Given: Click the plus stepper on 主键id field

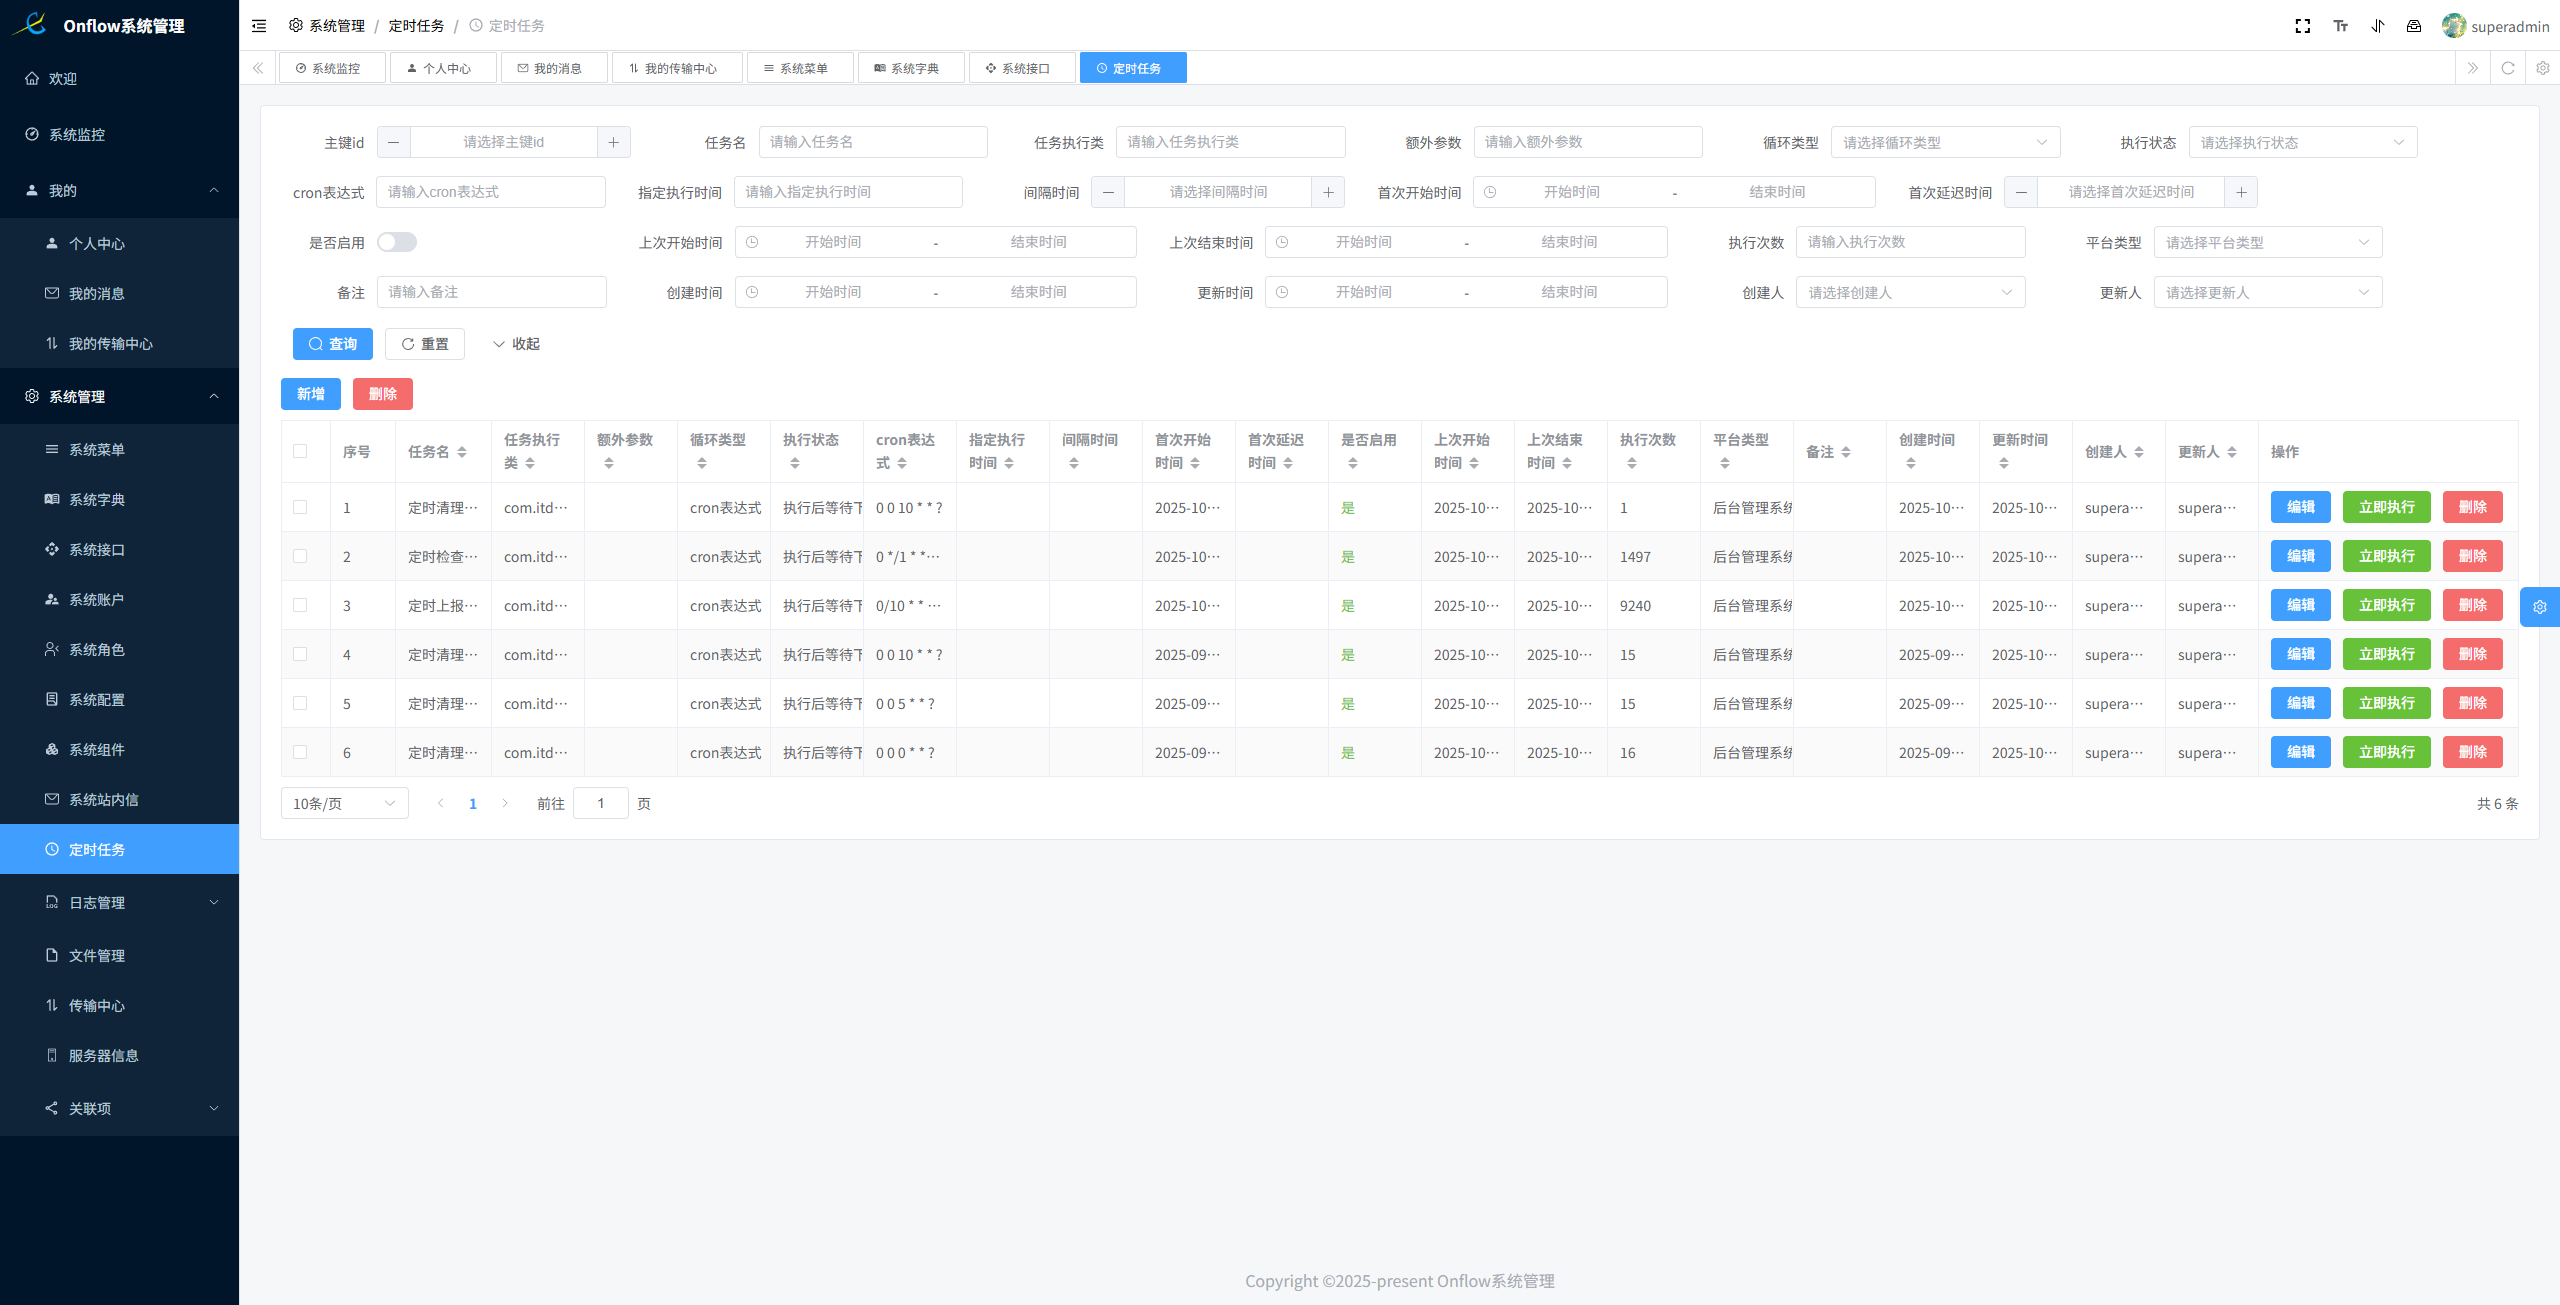Looking at the screenshot, I should (613, 142).
